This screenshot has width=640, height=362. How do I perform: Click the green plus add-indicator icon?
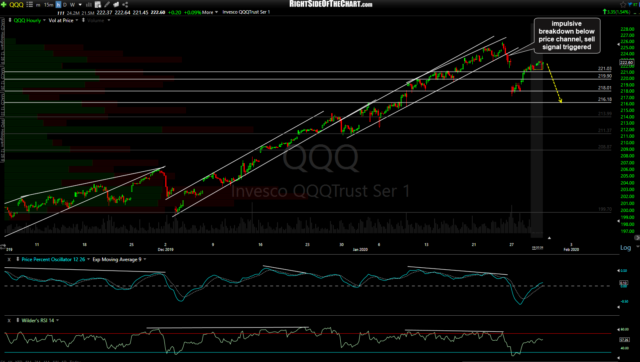(4, 4)
